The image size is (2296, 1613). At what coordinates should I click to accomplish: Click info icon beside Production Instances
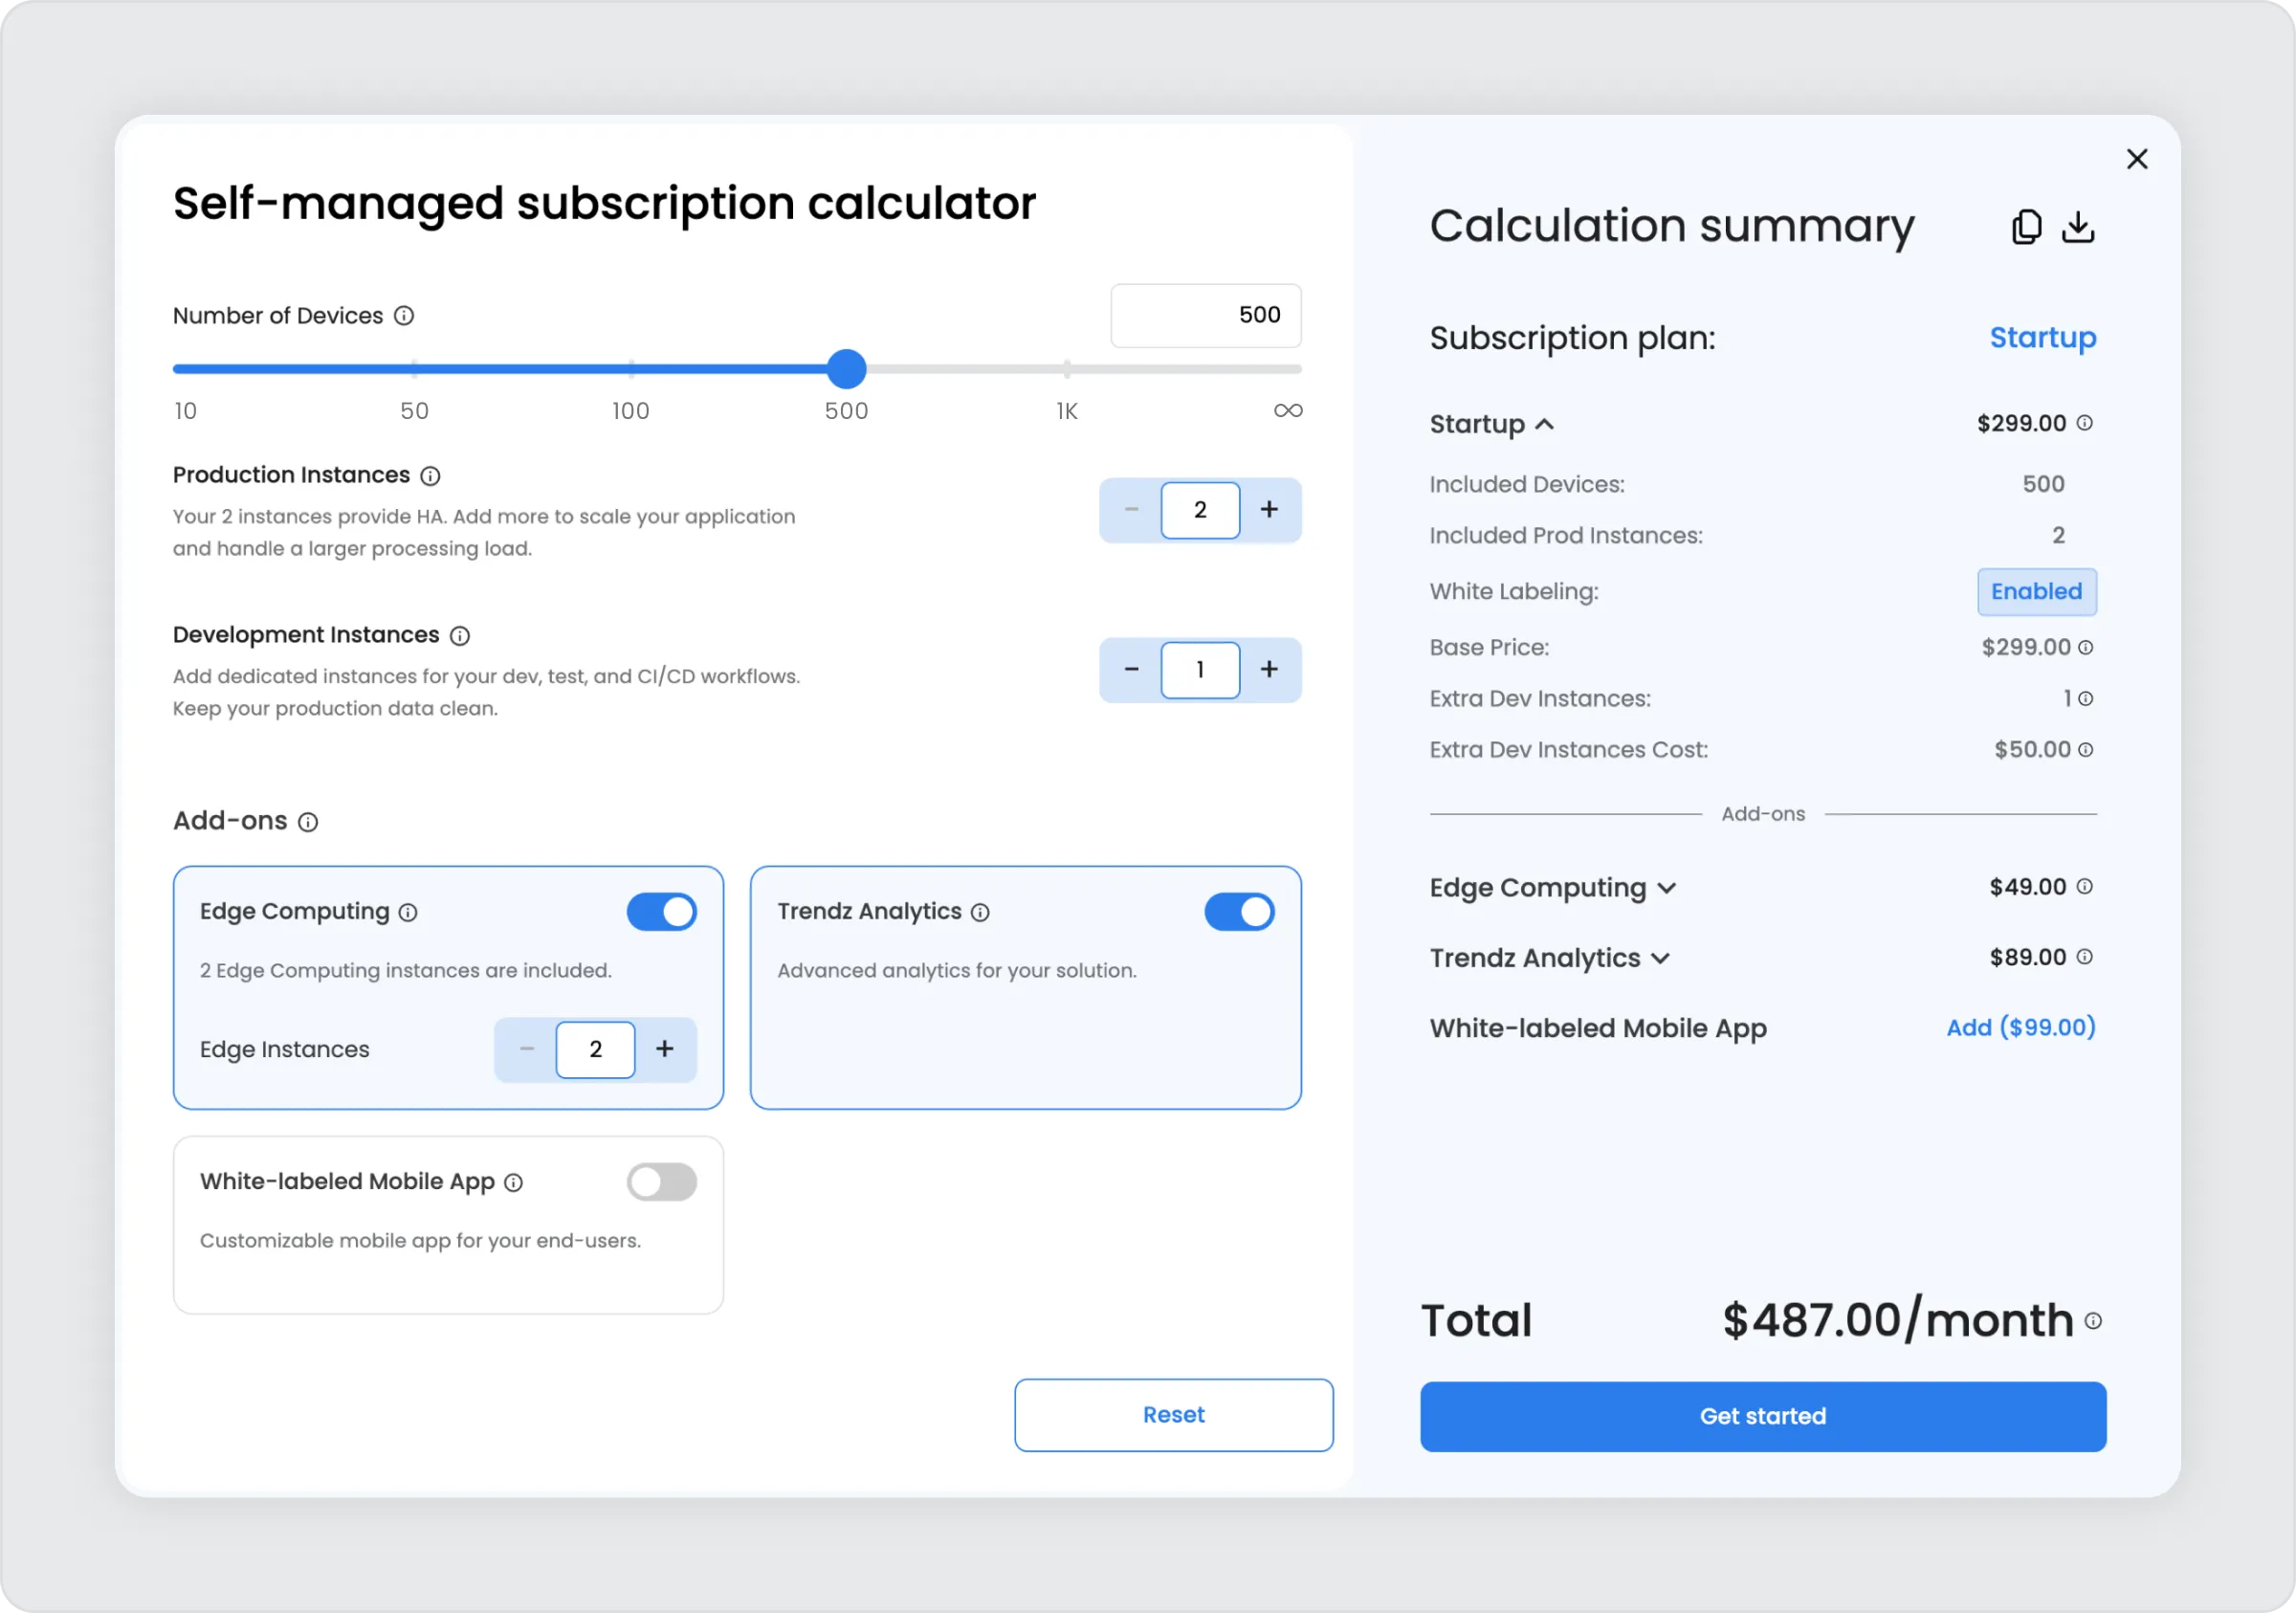pos(430,476)
